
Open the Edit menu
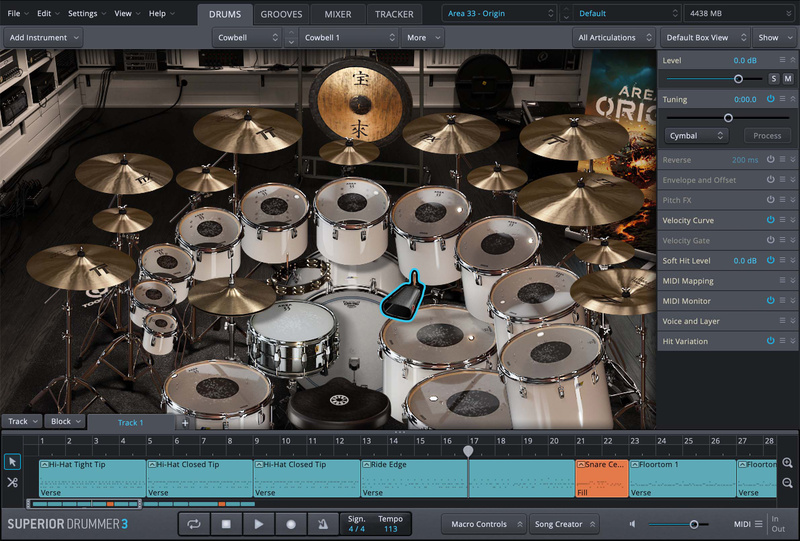tap(48, 14)
